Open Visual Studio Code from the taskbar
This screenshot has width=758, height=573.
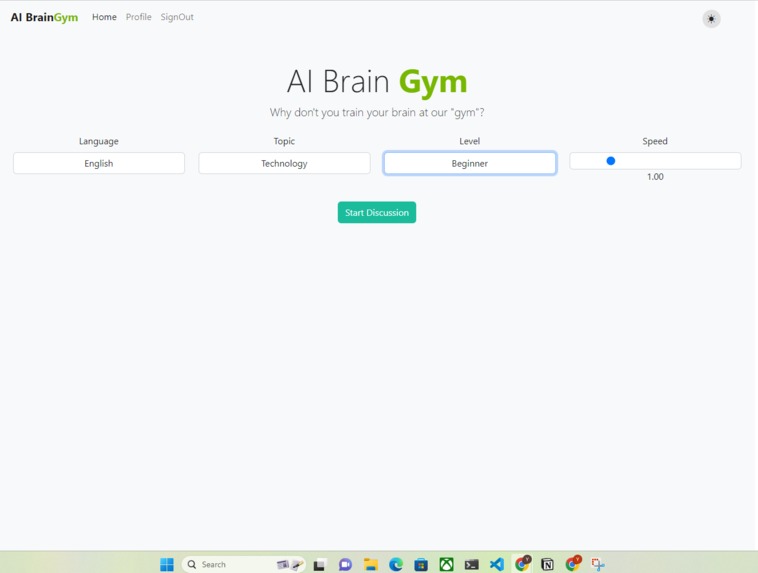[496, 564]
